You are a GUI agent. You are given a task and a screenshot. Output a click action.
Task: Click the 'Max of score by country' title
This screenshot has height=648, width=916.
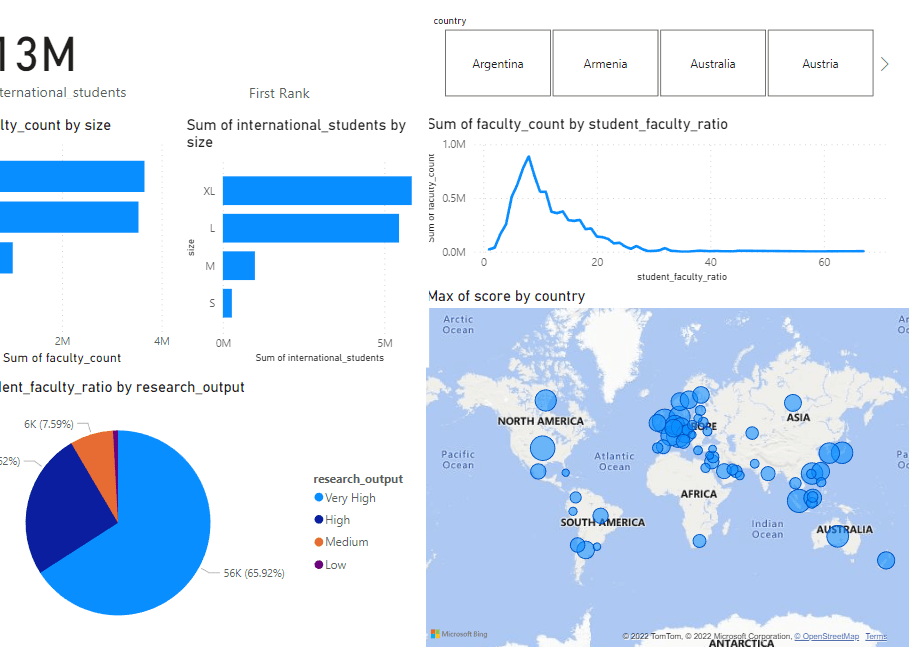pyautogui.click(x=506, y=296)
